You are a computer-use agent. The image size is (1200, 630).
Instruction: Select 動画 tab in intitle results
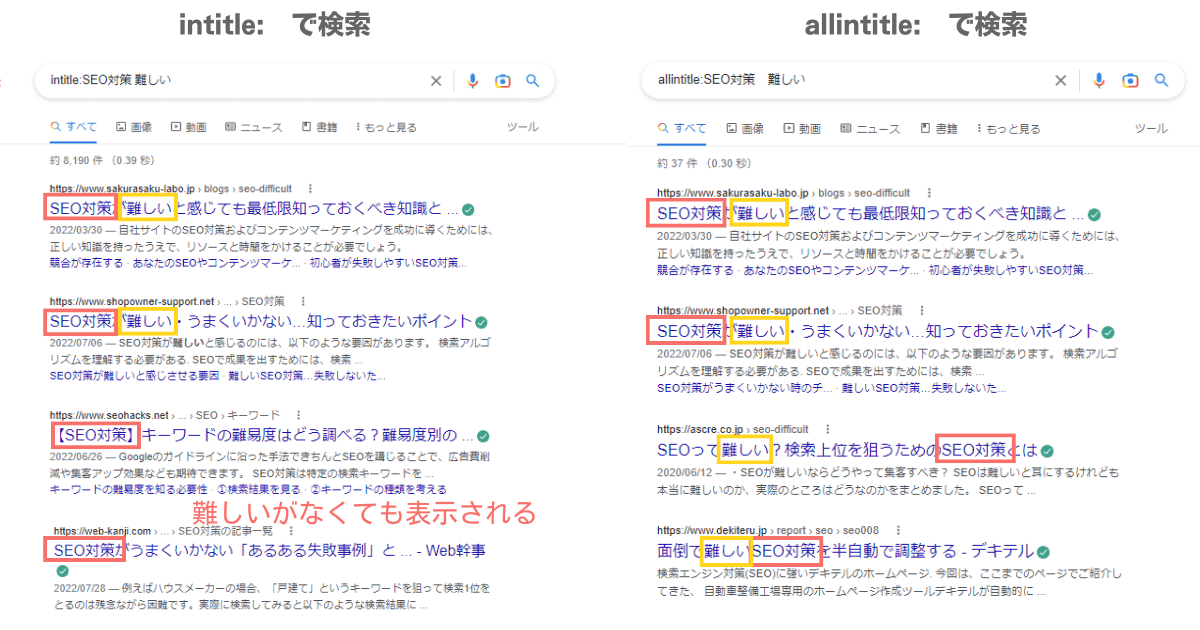[x=189, y=127]
